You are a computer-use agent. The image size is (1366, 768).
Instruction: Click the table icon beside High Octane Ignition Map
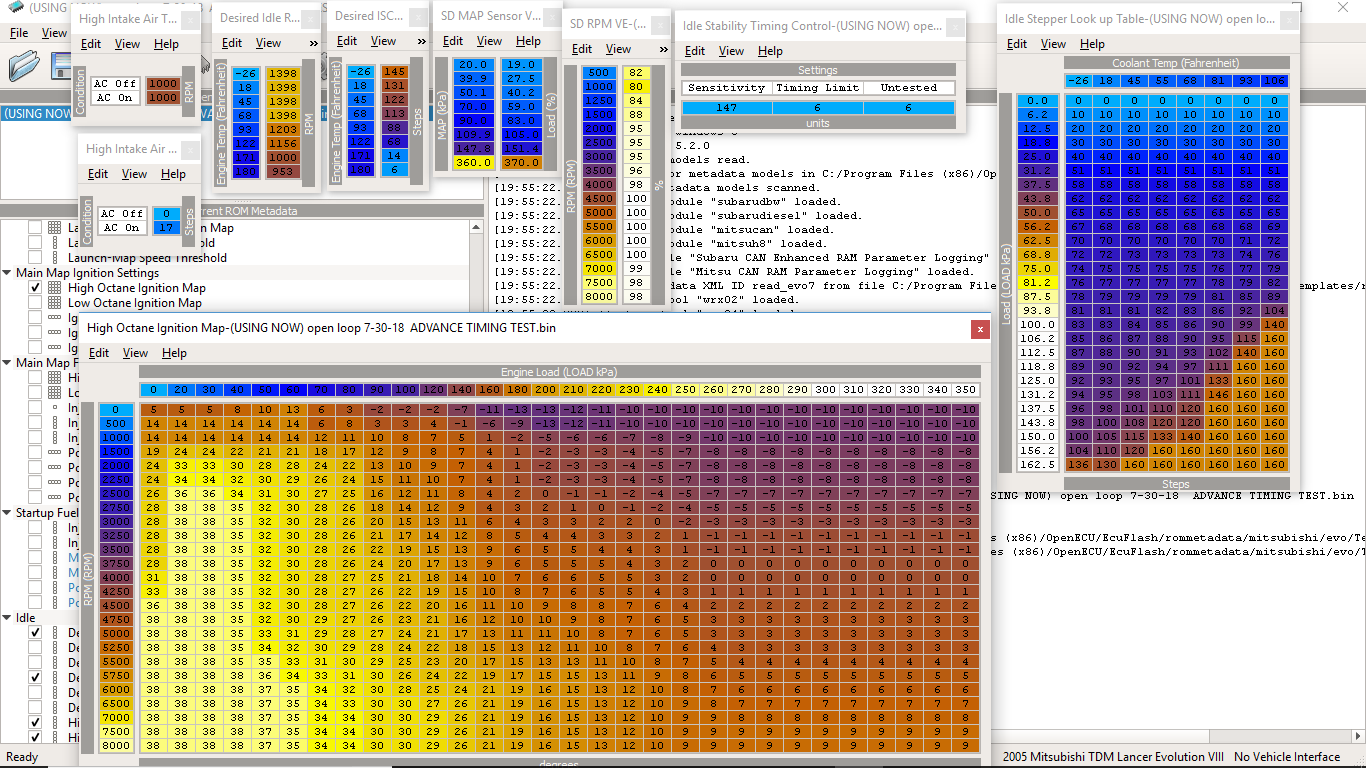click(55, 288)
